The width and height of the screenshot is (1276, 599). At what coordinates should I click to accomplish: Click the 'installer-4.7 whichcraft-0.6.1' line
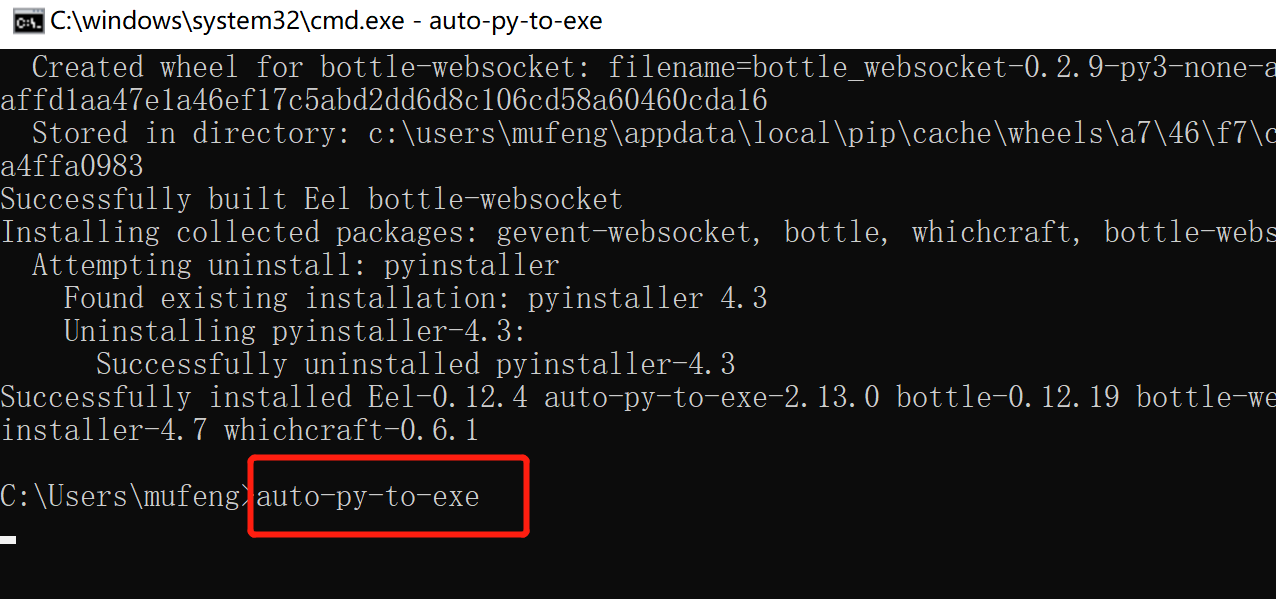pyautogui.click(x=240, y=431)
